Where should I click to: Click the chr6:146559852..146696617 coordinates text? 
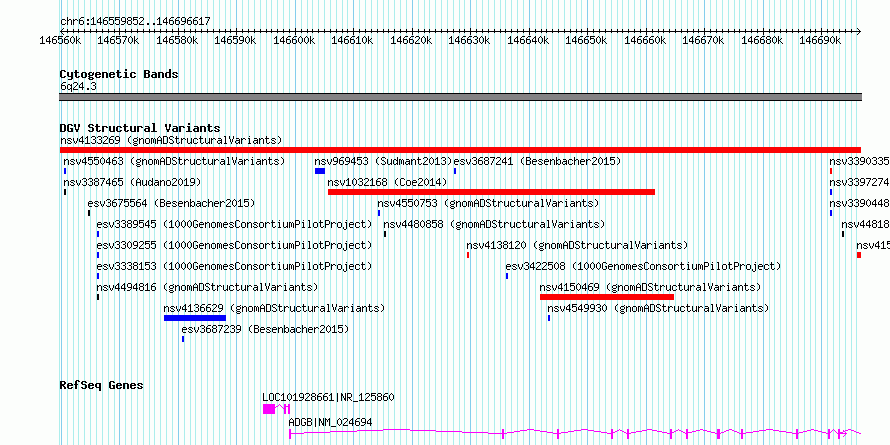tap(135, 22)
